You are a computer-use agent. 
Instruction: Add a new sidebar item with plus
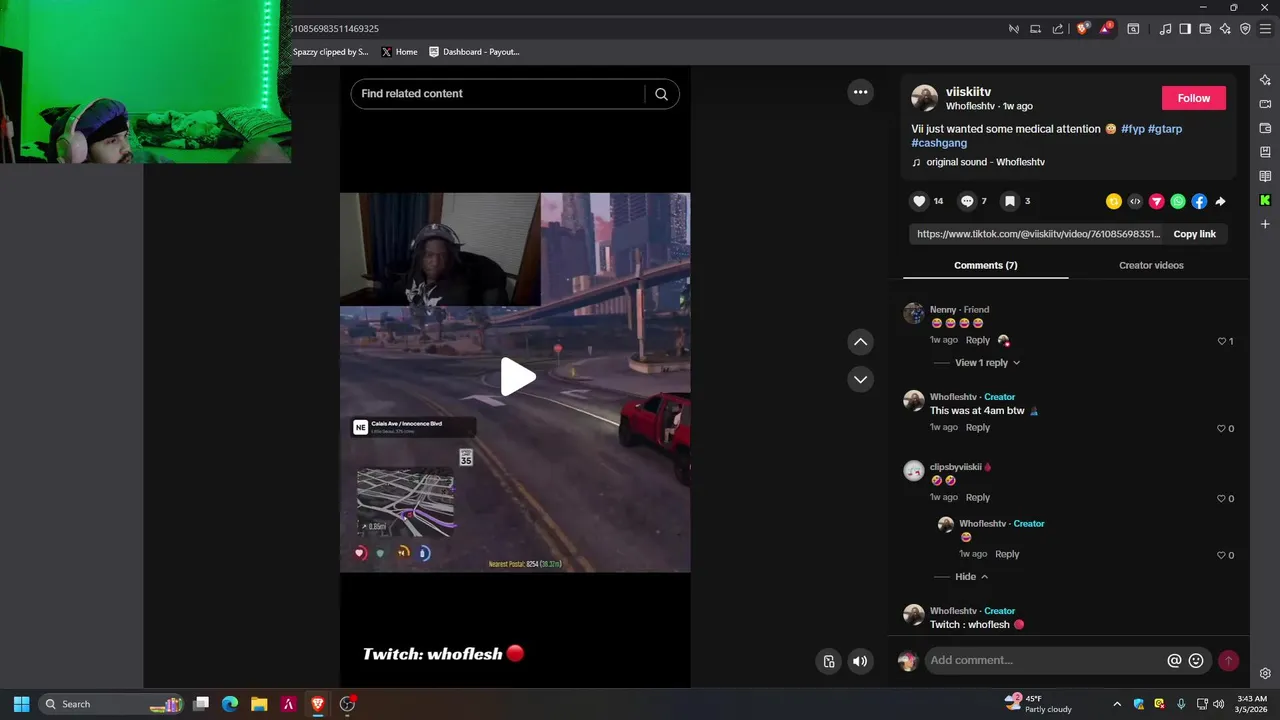1265,224
